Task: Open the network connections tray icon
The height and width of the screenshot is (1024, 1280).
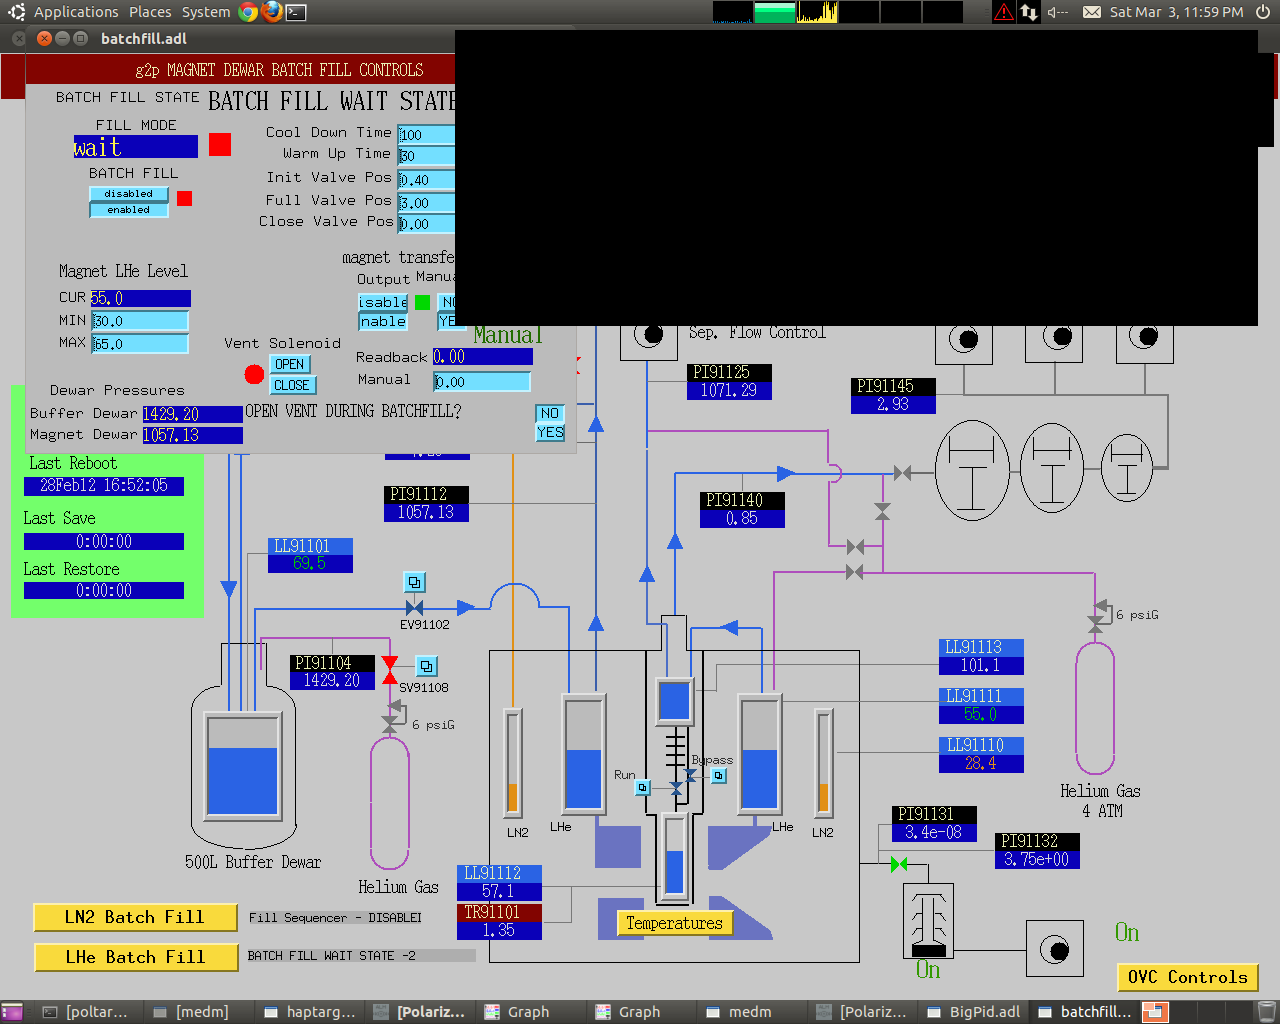Action: pyautogui.click(x=1029, y=12)
